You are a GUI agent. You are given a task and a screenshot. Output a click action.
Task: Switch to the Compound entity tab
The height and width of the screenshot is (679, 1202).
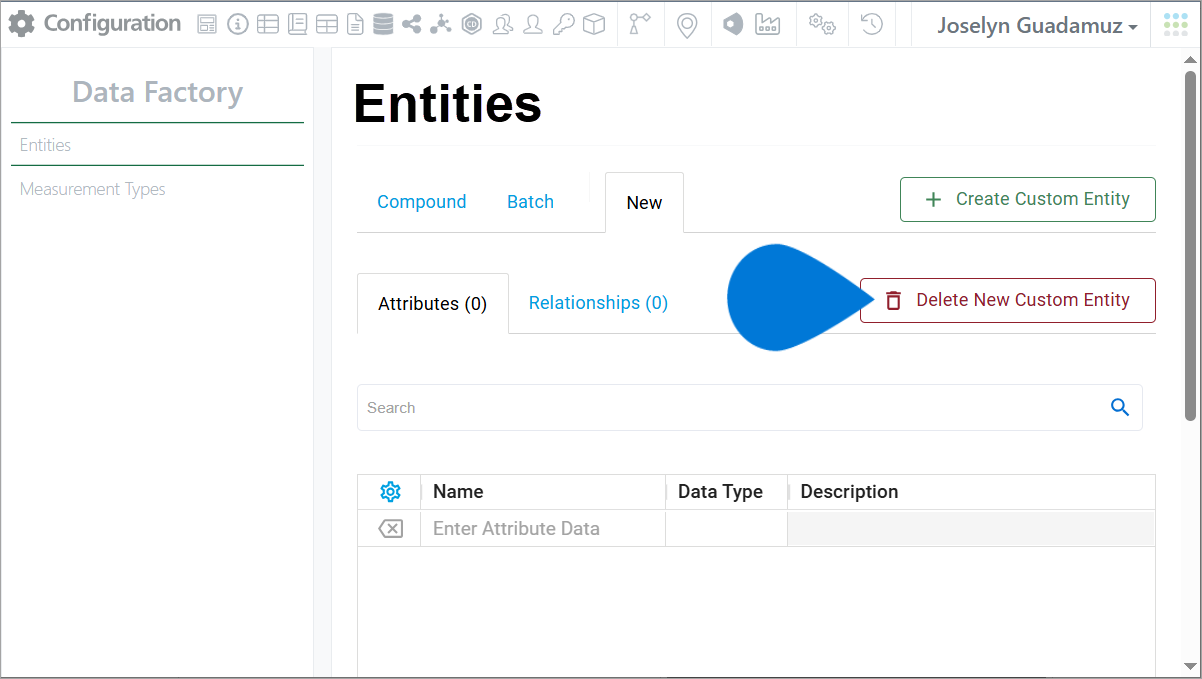coord(422,202)
